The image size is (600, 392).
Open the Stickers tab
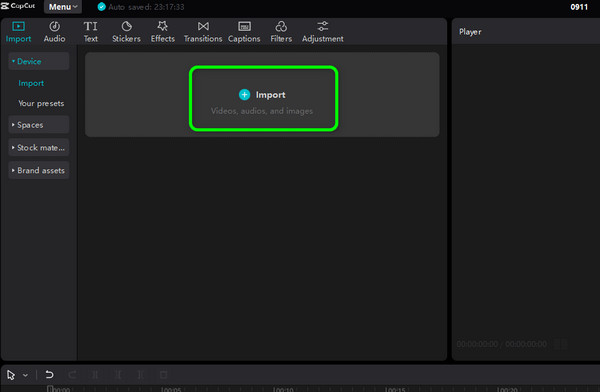click(126, 32)
